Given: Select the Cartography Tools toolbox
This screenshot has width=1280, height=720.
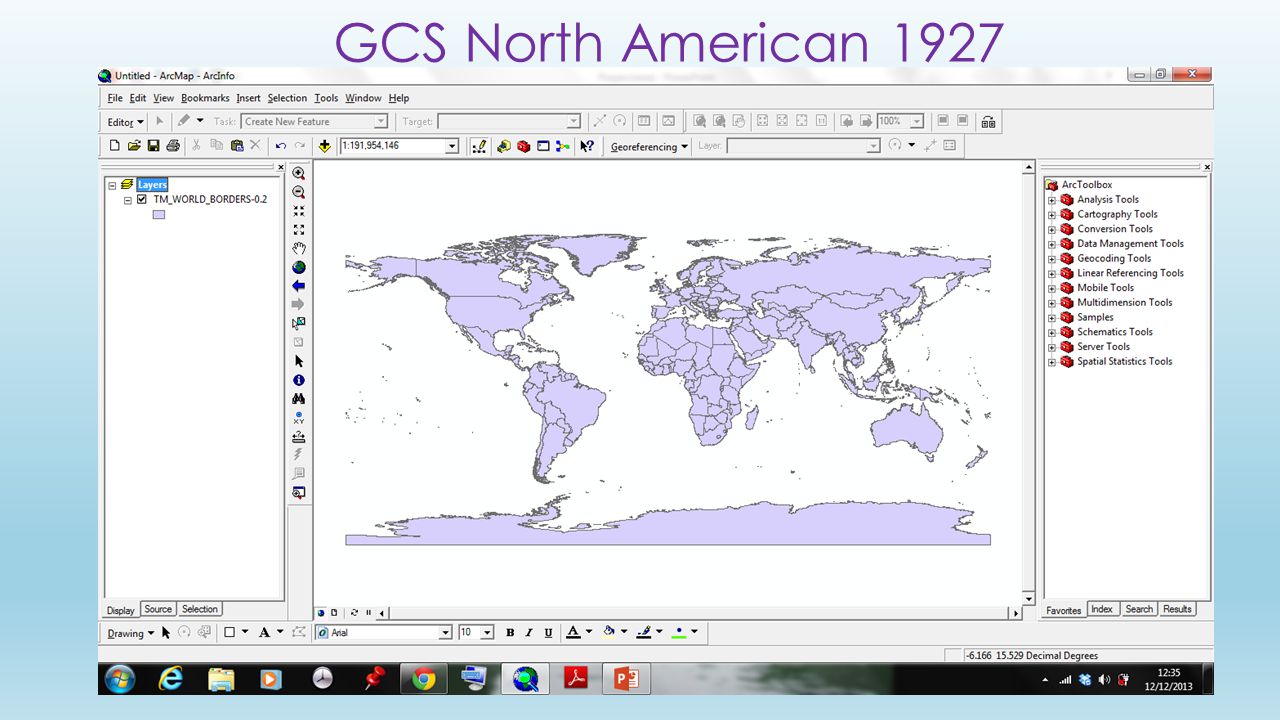Looking at the screenshot, I should [1117, 214].
